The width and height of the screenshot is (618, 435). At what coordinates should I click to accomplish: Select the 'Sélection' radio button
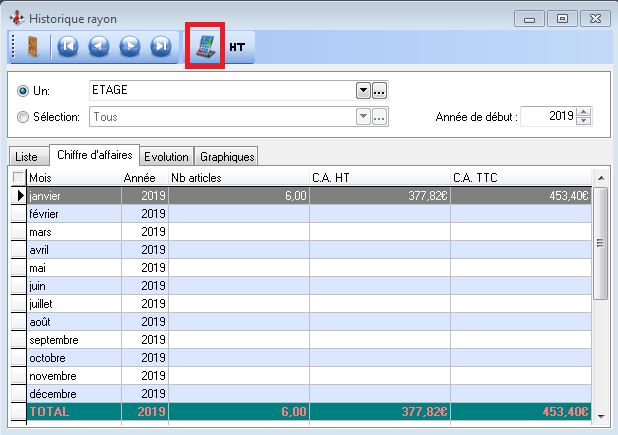click(x=23, y=117)
